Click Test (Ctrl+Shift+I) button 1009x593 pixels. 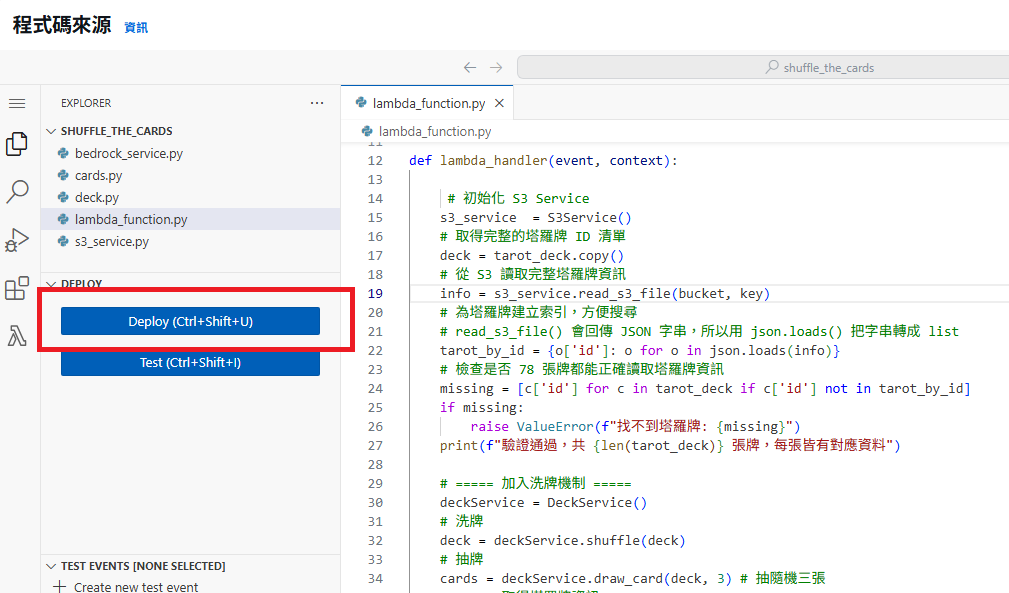tap(190, 362)
